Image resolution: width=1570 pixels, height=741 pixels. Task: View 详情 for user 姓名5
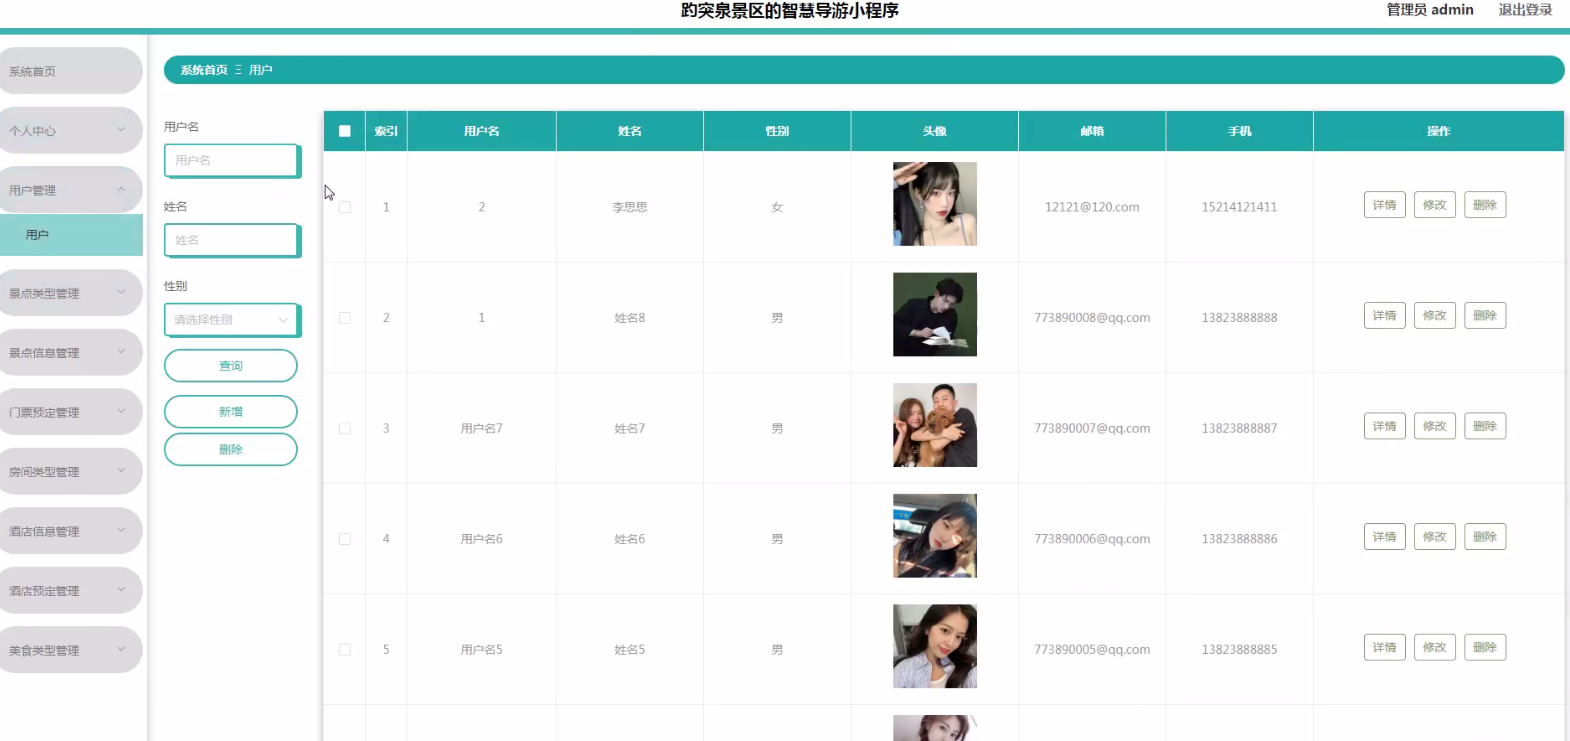1385,647
